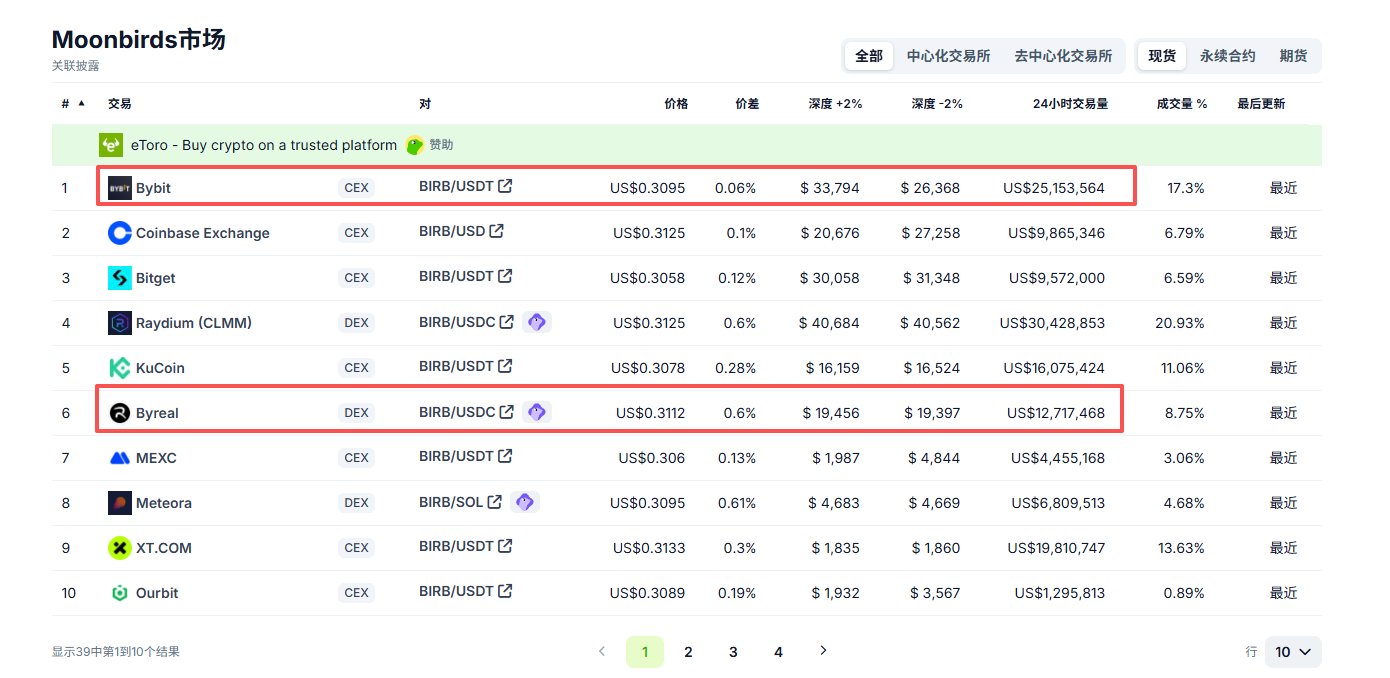Open external link icon for Raydium BIRB/USDC
Image resolution: width=1390 pixels, height=678 pixels.
[507, 322]
